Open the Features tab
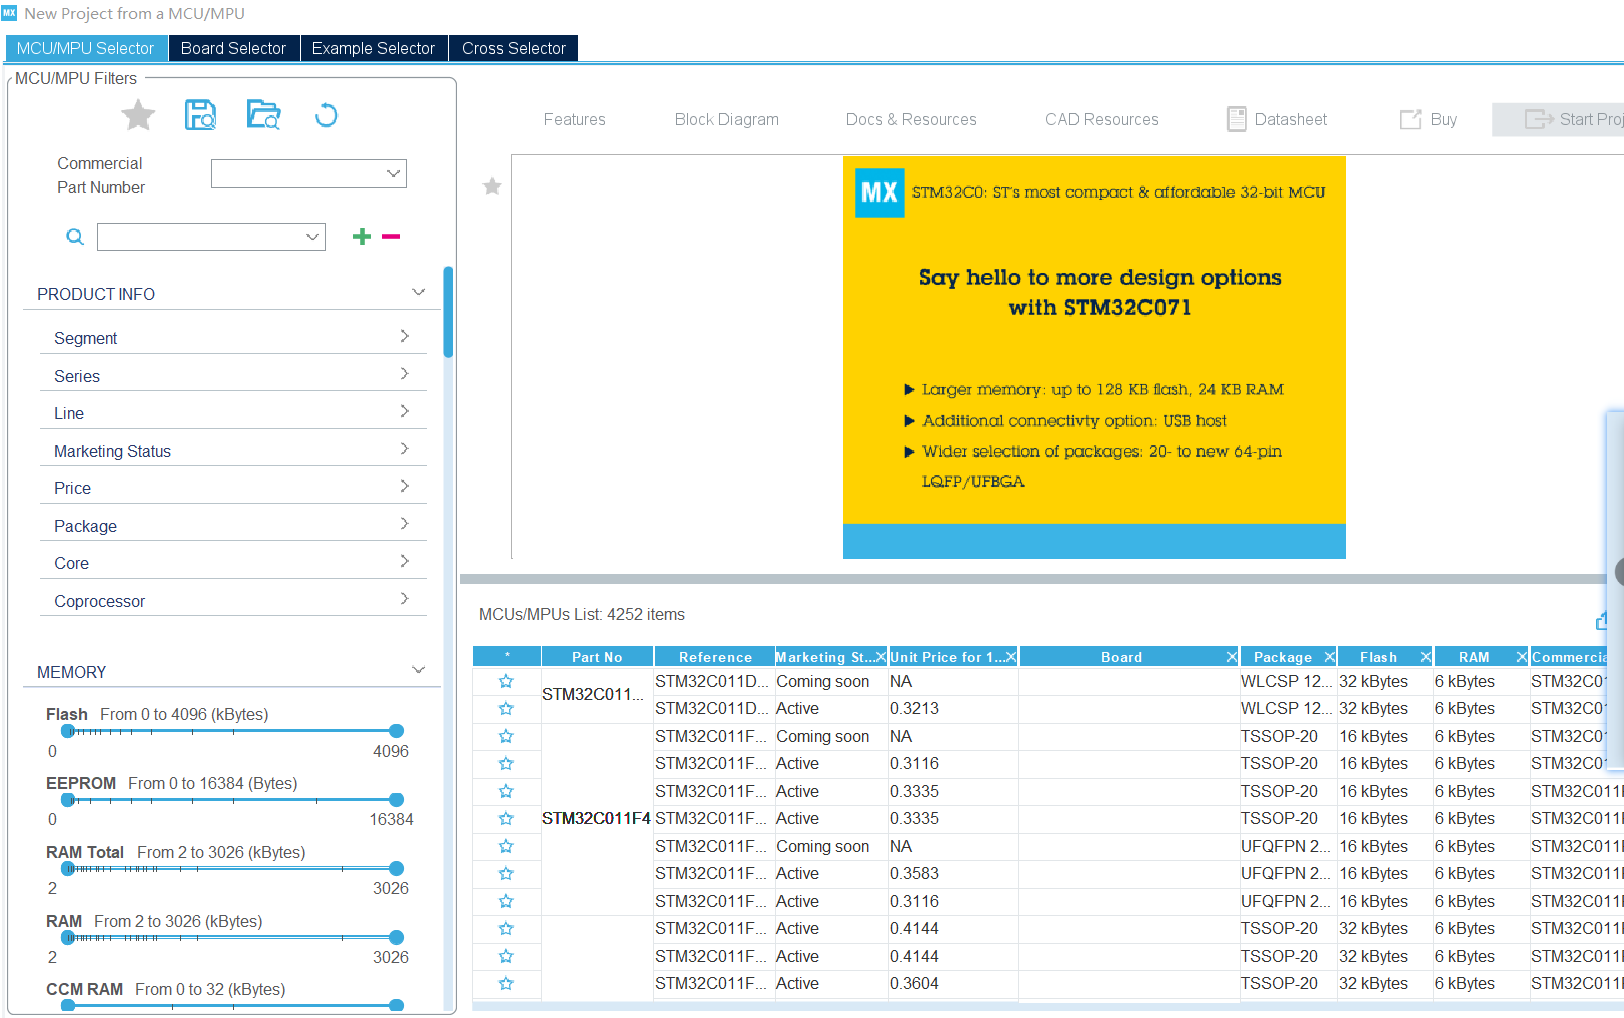 click(575, 119)
